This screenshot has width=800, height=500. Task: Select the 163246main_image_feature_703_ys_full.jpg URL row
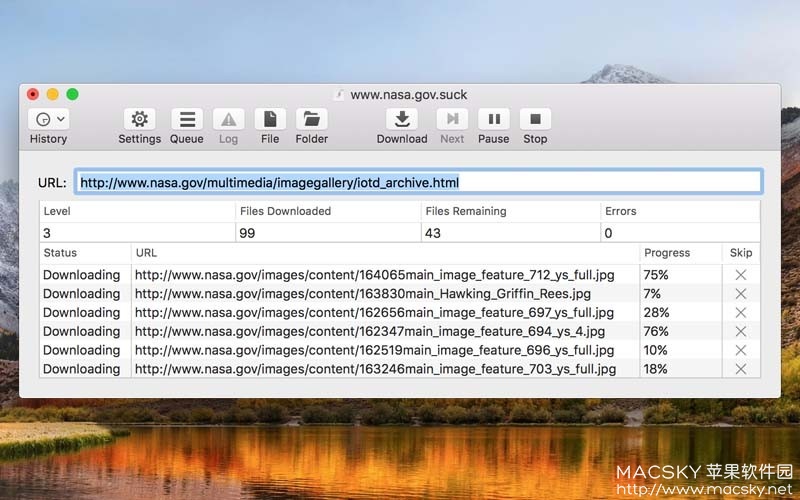(376, 369)
